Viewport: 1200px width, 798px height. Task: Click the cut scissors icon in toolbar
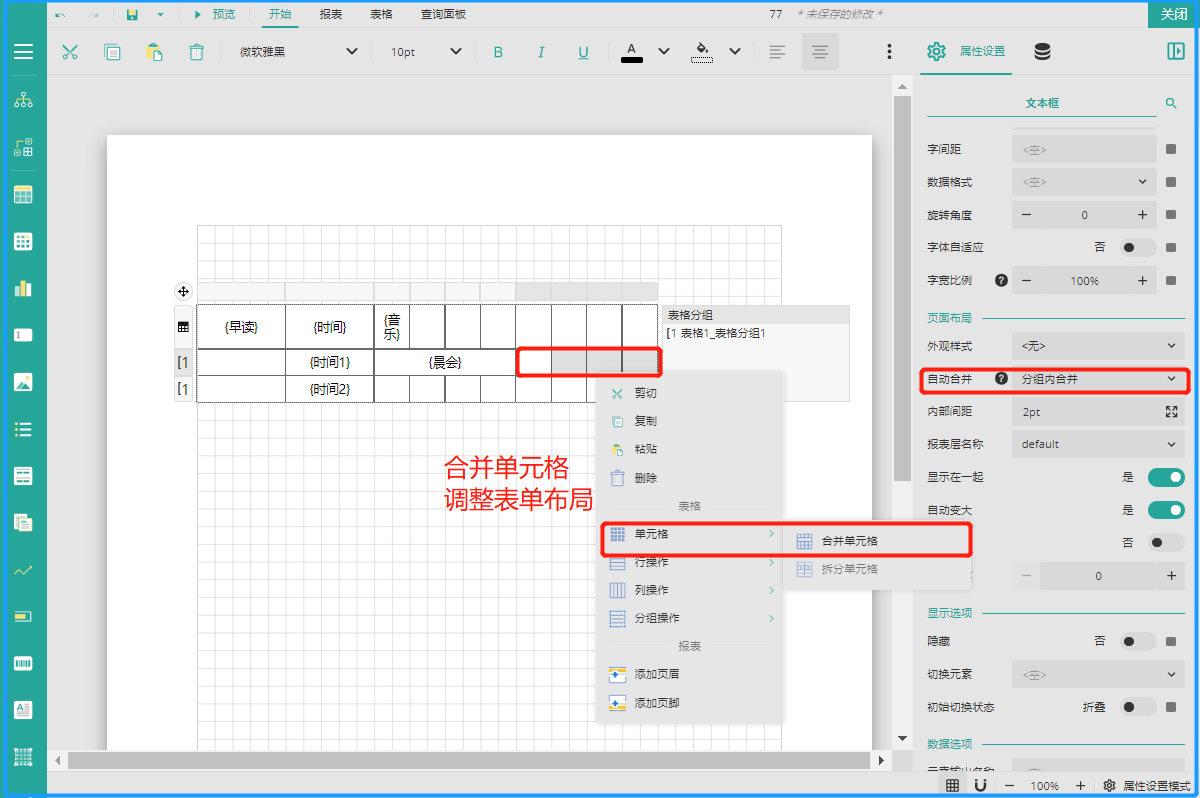[70, 52]
